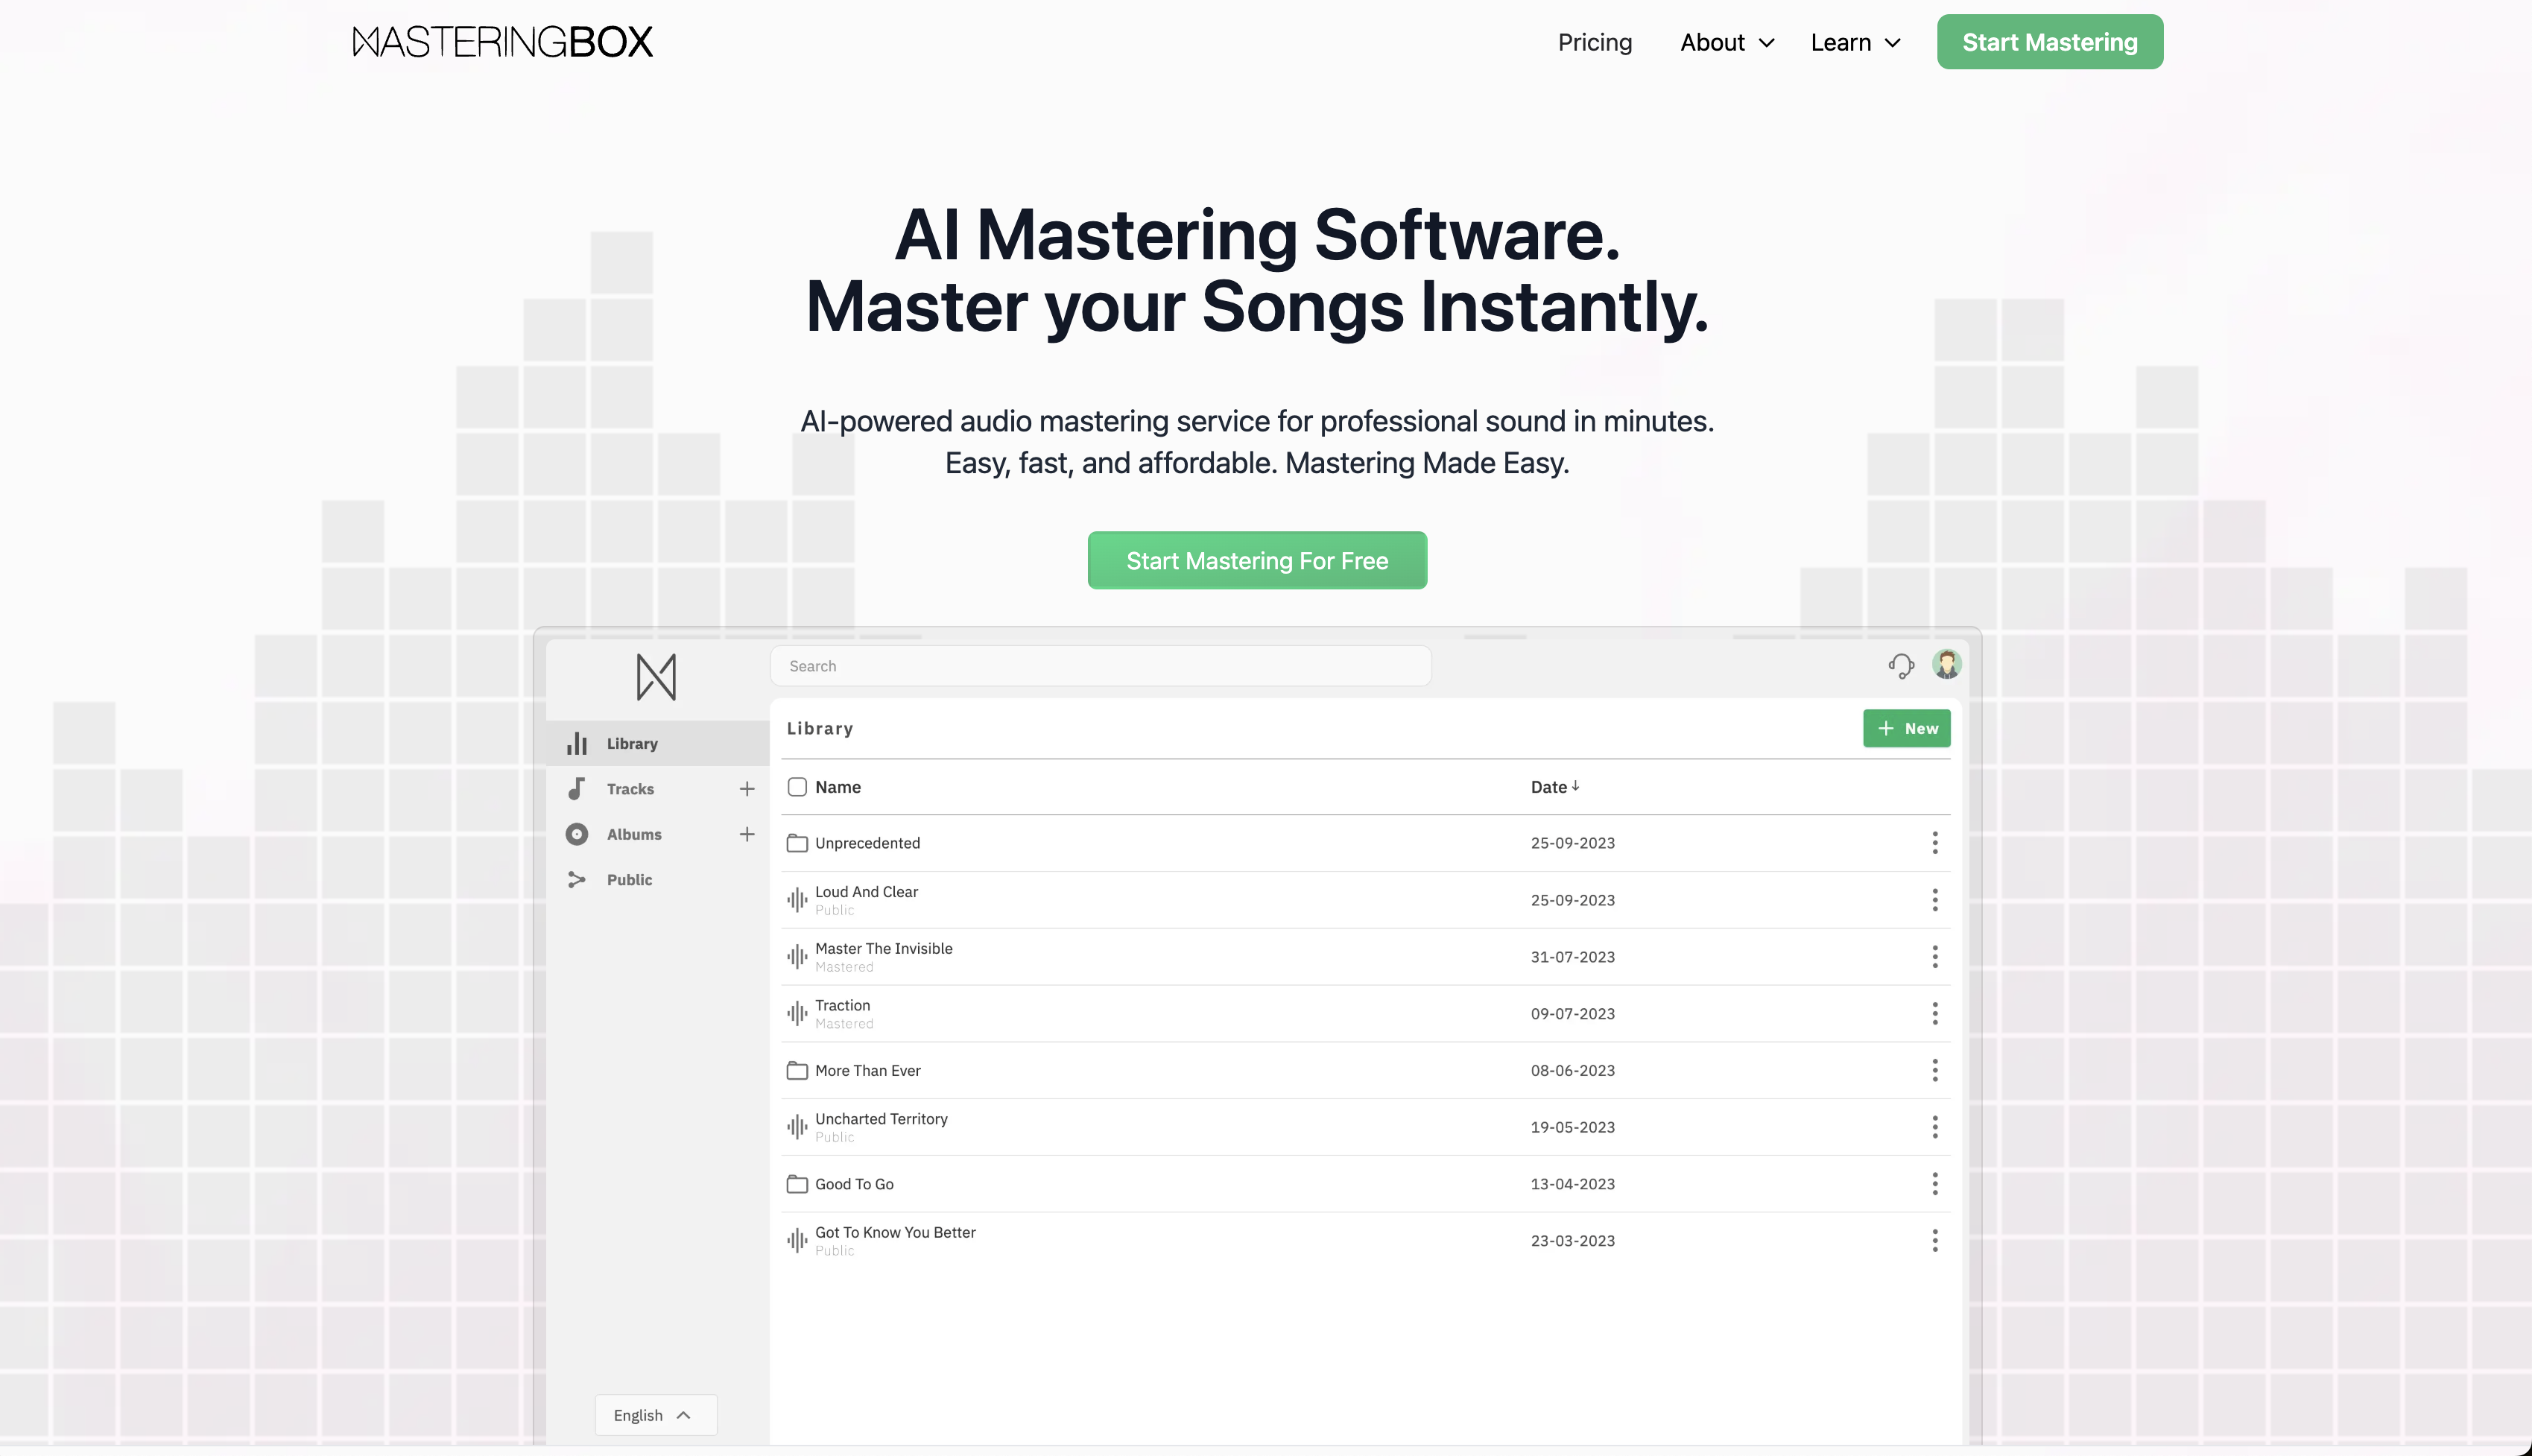
Task: Click the support headset icon
Action: [1901, 666]
